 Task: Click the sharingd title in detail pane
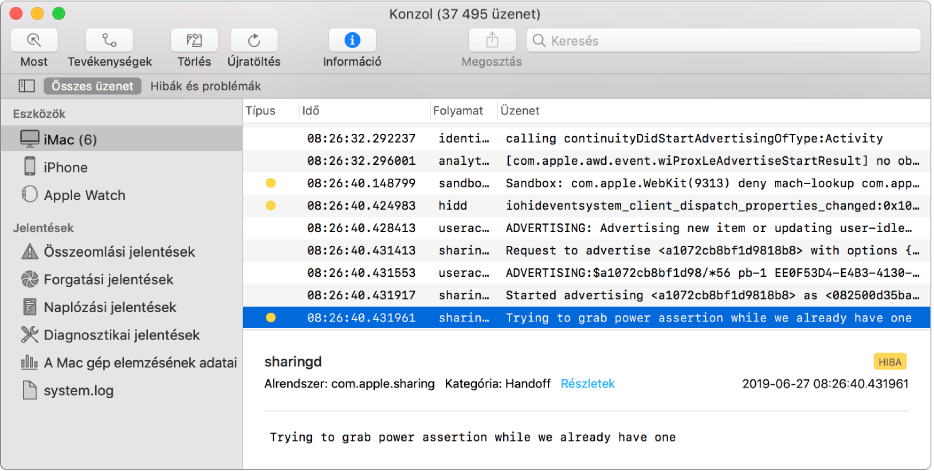pyautogui.click(x=293, y=362)
